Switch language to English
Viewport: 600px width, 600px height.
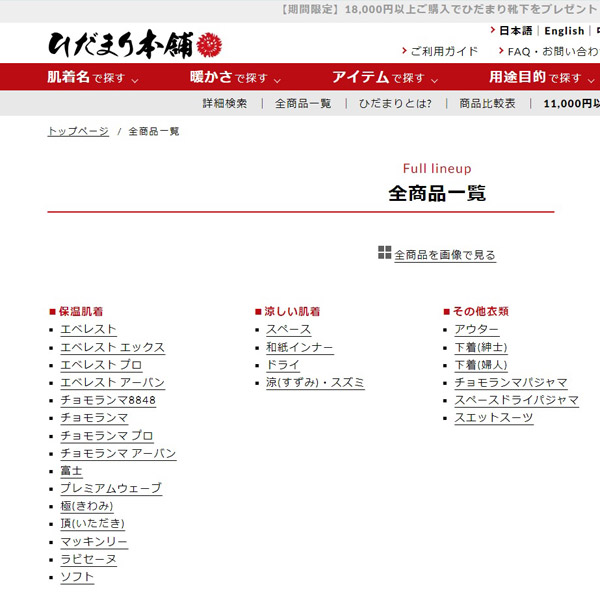[564, 31]
